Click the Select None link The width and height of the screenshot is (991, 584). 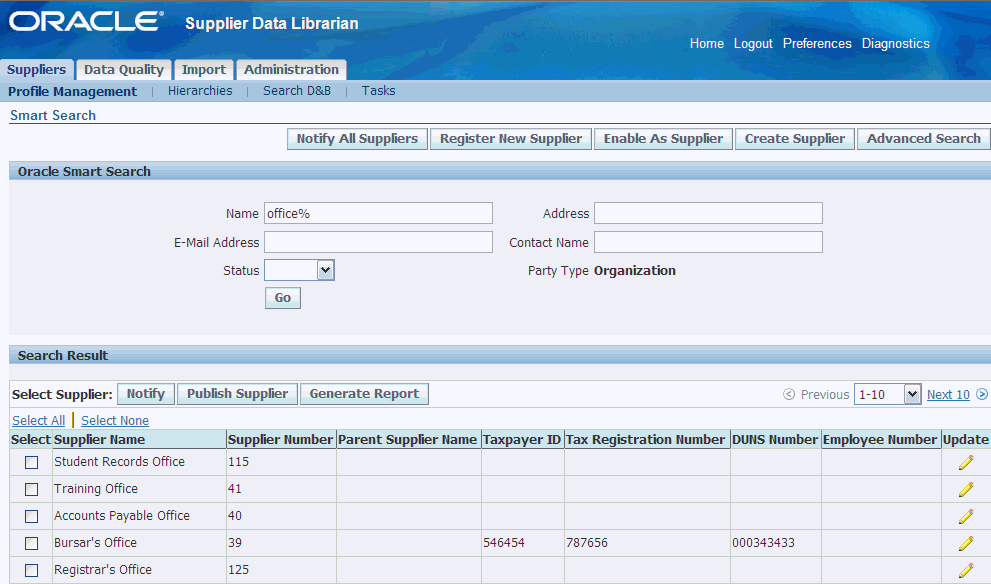tap(115, 420)
